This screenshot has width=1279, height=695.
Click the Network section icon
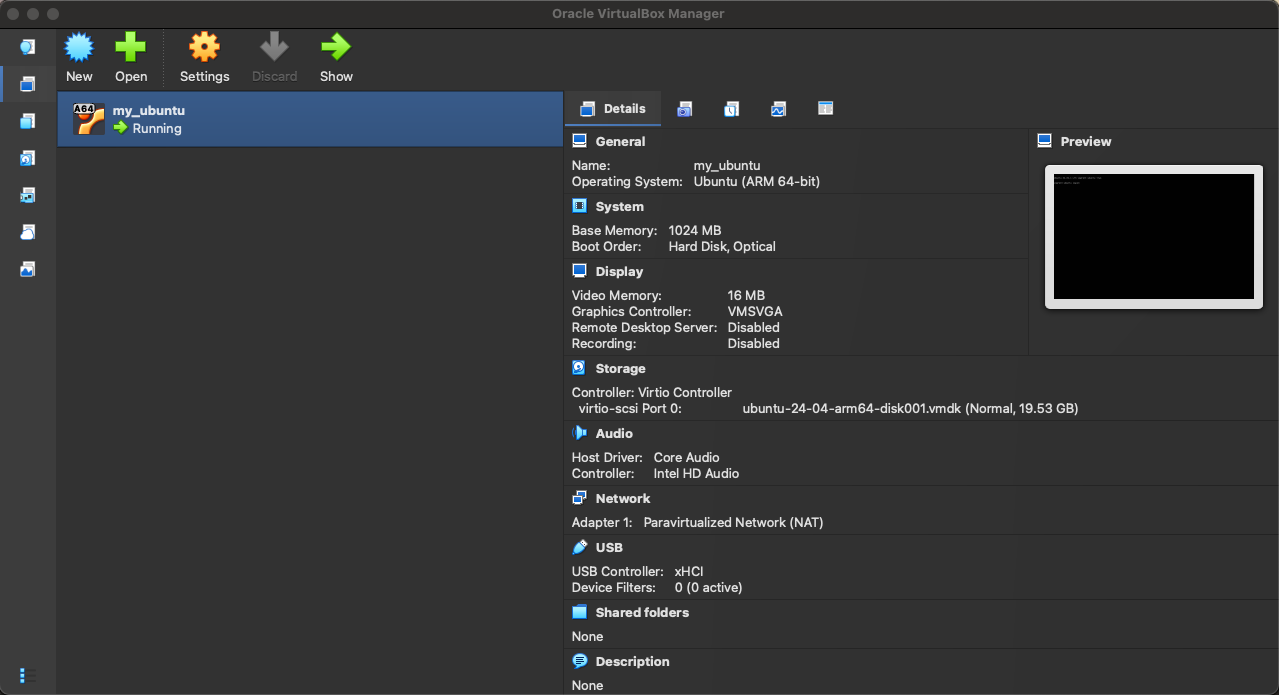(580, 498)
